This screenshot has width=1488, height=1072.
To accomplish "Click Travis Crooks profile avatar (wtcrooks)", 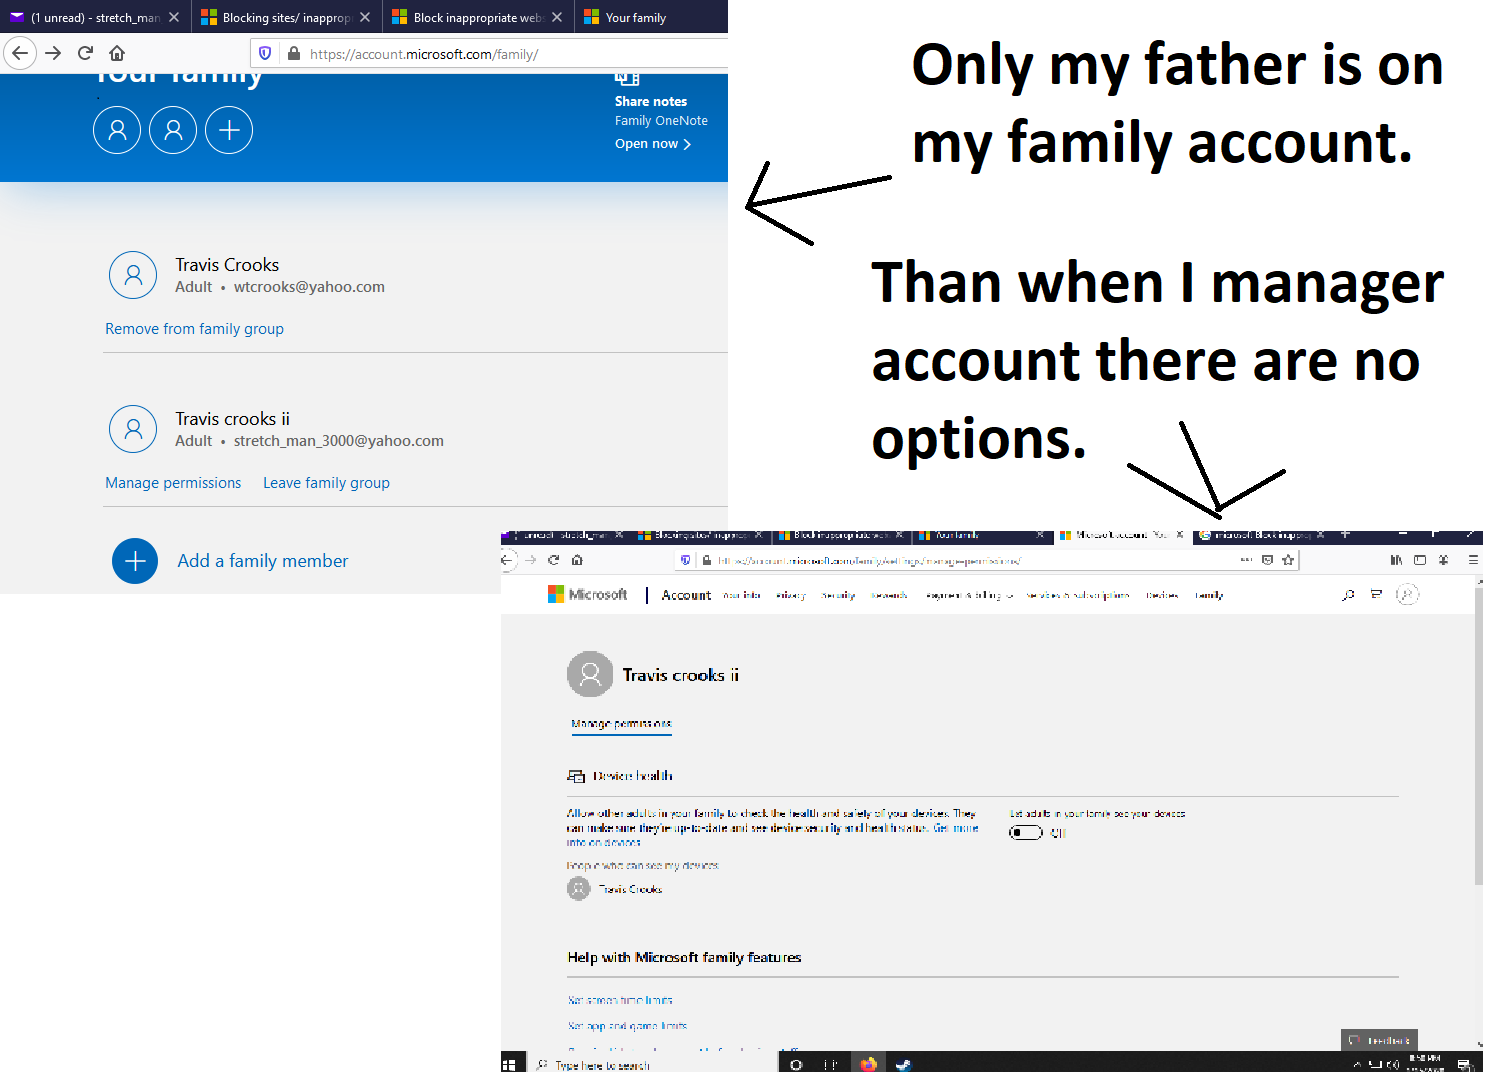I will pos(133,275).
